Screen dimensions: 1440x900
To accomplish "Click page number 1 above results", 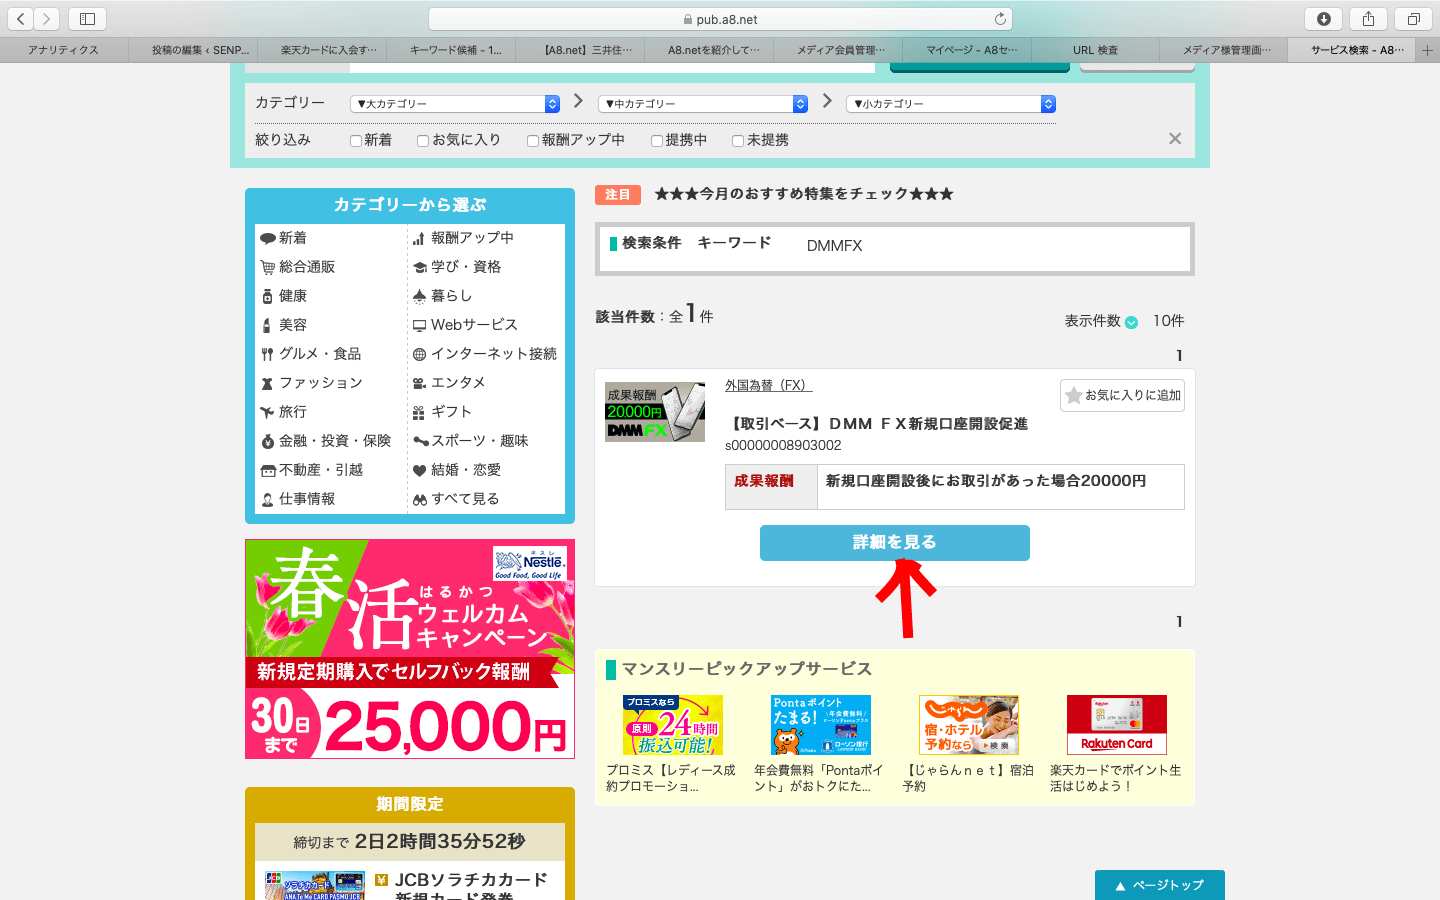I will 1179,356.
